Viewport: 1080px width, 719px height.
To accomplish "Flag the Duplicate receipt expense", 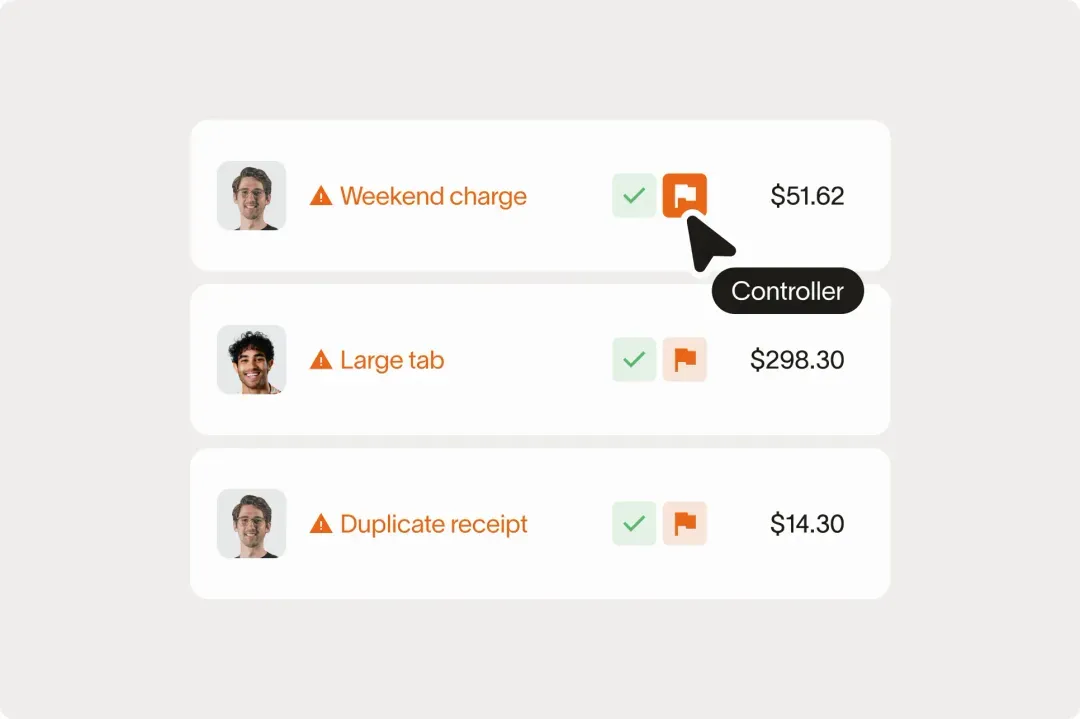I will 685,523.
